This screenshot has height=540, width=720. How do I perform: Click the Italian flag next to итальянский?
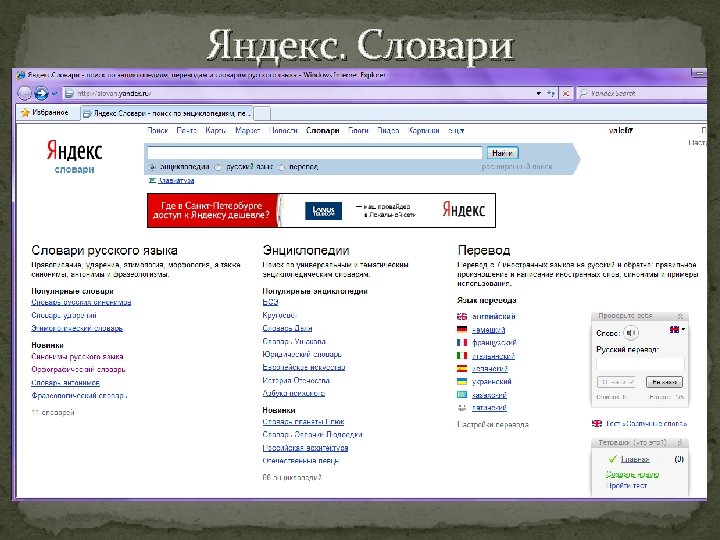click(462, 355)
